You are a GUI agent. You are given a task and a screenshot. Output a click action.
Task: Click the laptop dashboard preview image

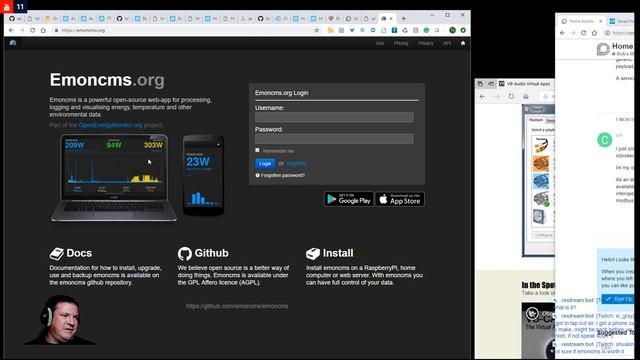point(113,178)
